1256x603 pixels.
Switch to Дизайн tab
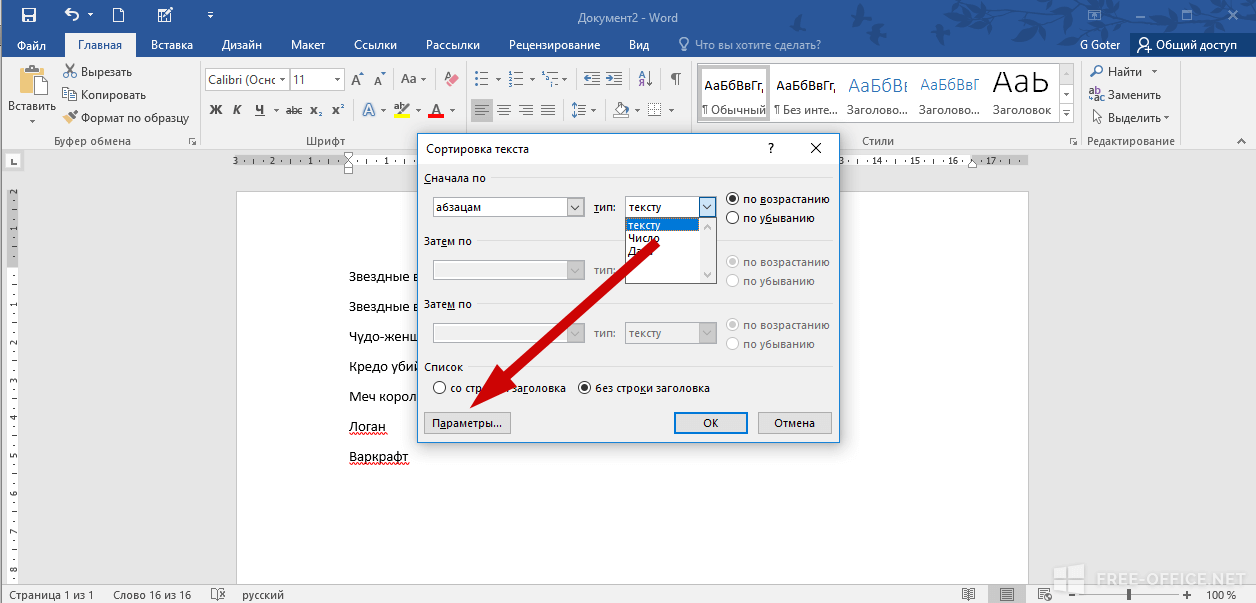(x=242, y=45)
